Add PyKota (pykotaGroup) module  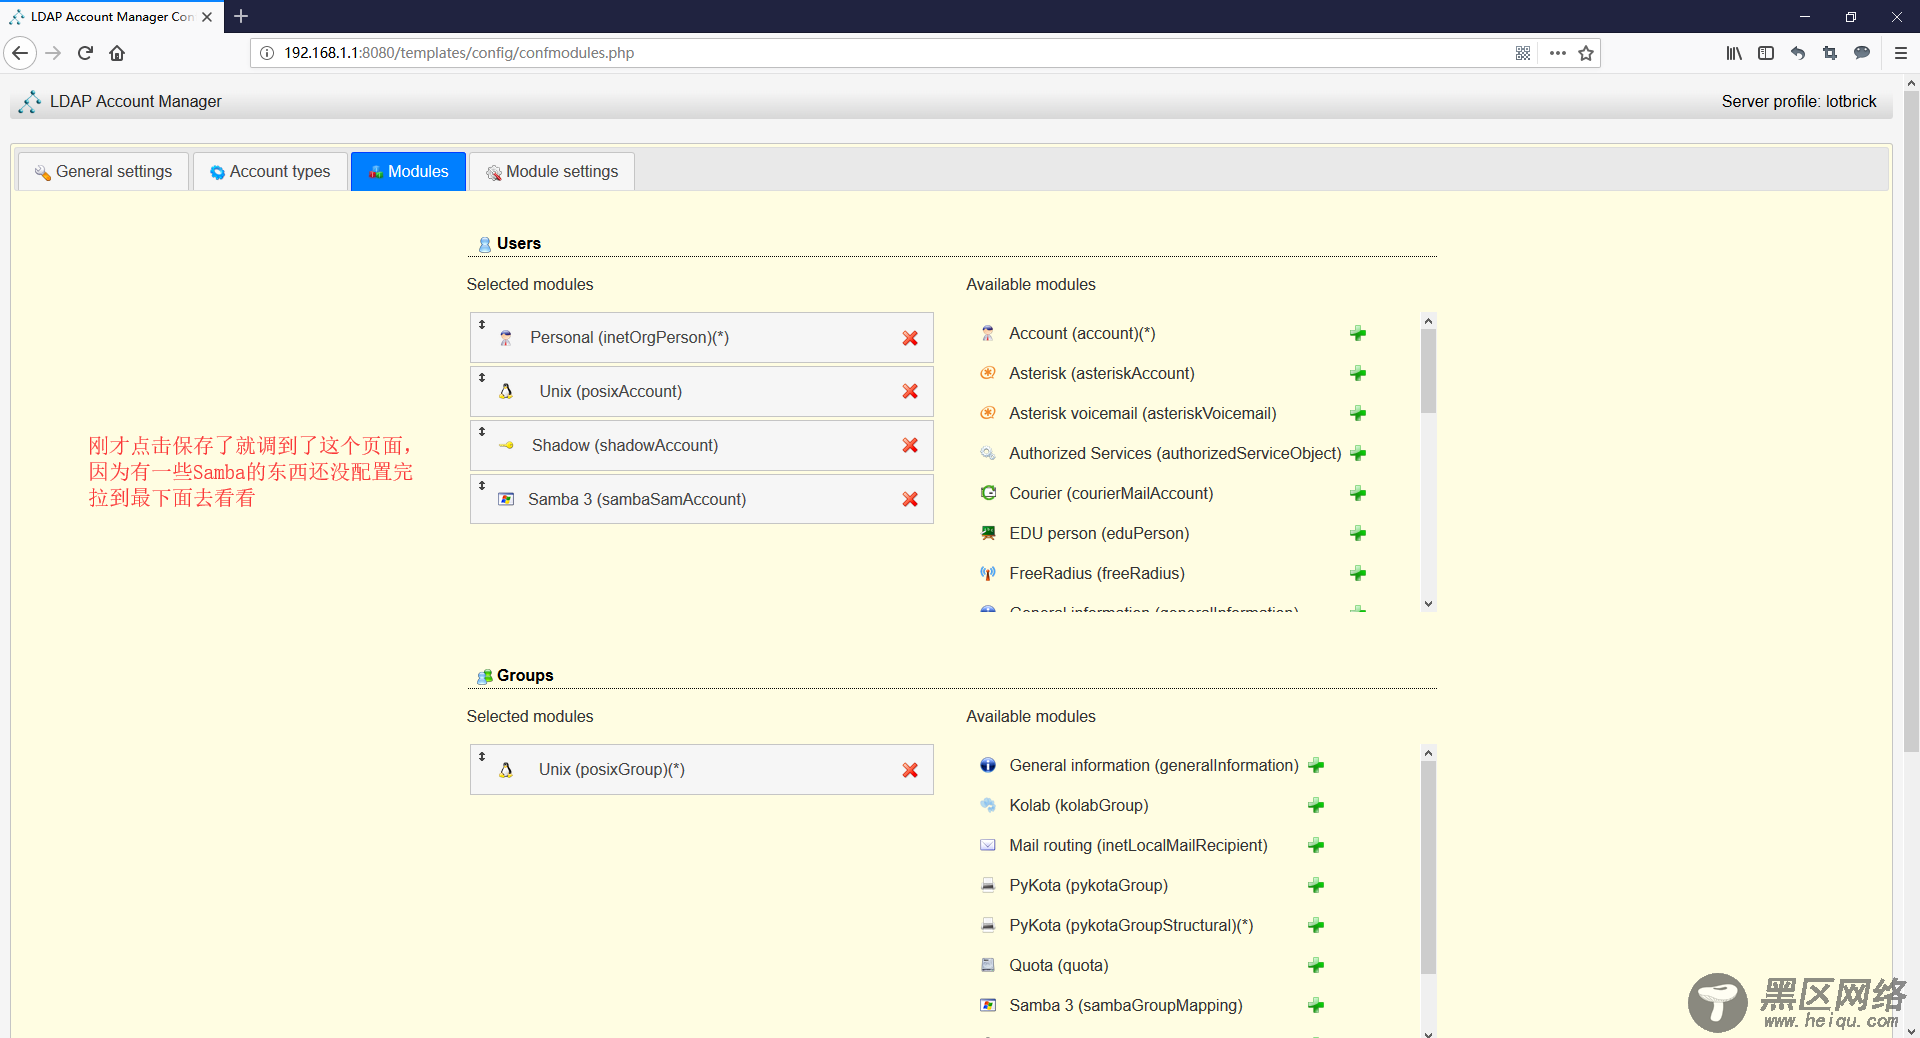(x=1316, y=885)
